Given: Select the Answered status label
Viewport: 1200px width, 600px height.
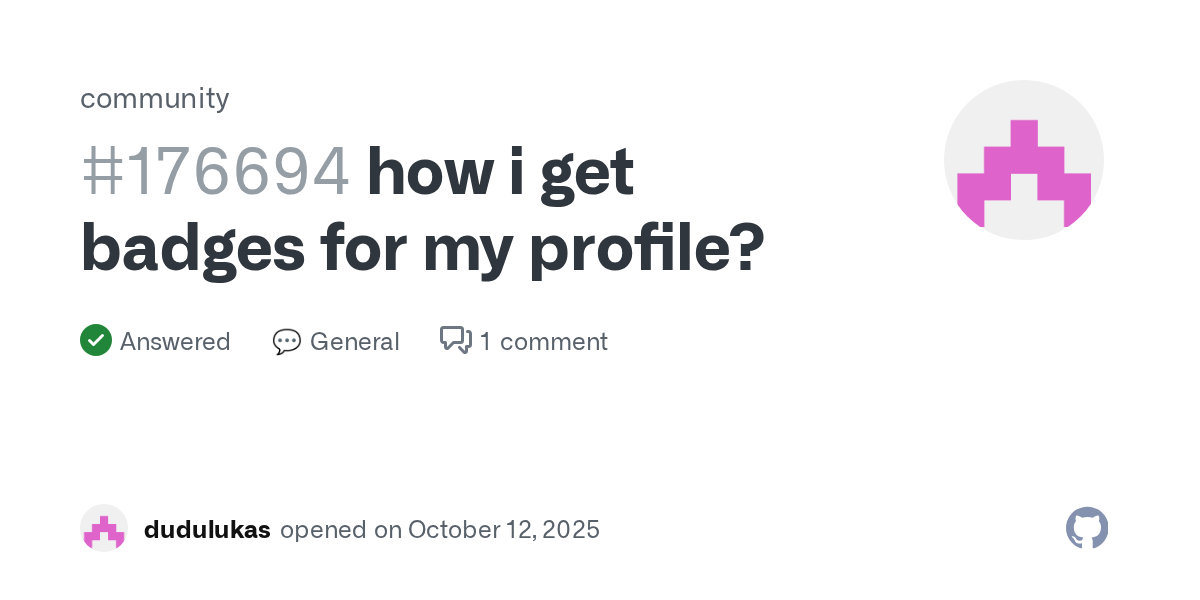Looking at the screenshot, I should click(x=175, y=342).
